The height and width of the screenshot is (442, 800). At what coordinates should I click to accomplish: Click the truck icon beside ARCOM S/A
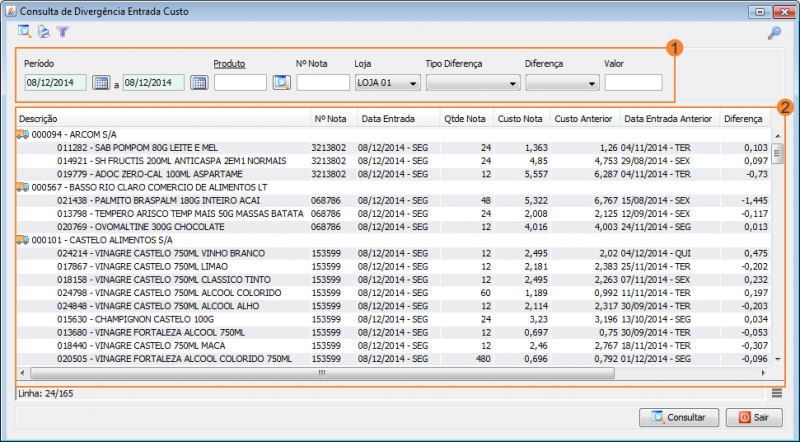coord(22,134)
